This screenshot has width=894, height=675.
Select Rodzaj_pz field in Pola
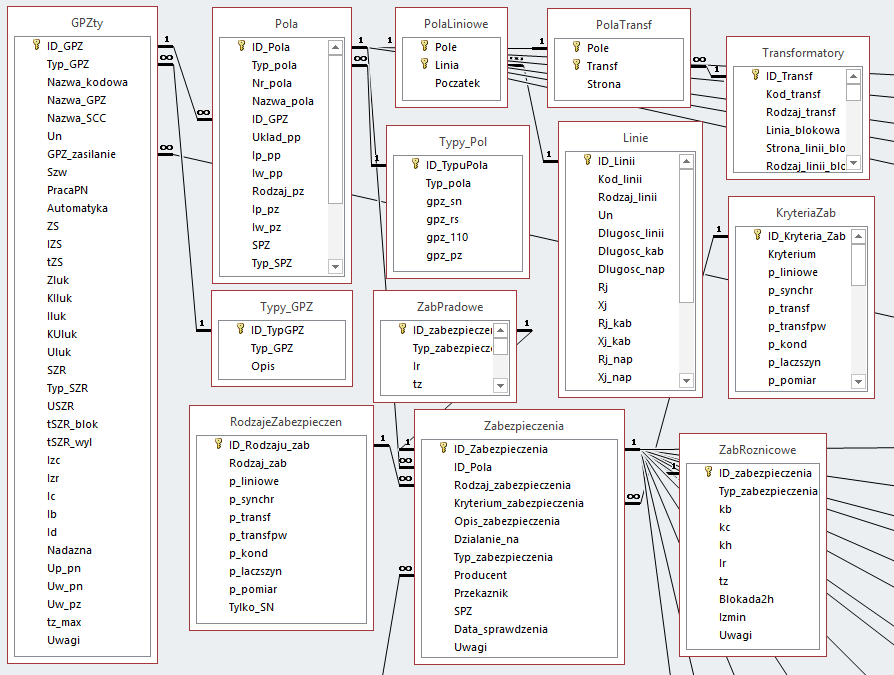coord(278,192)
